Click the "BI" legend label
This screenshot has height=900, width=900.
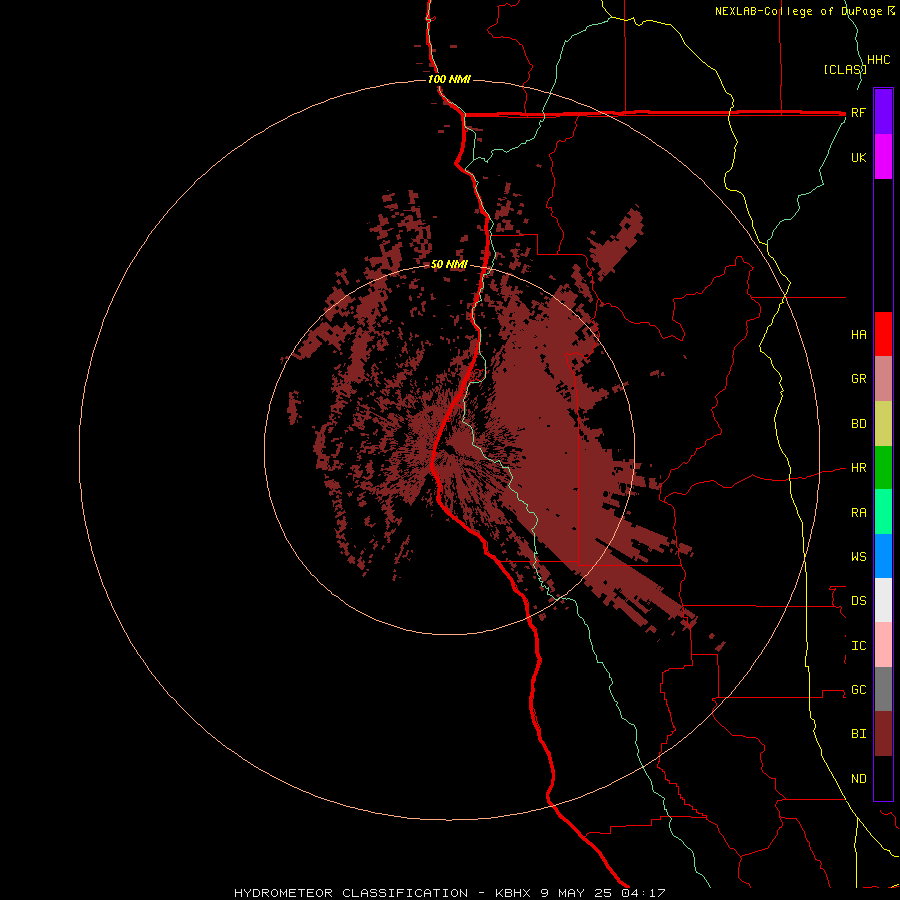tap(859, 734)
